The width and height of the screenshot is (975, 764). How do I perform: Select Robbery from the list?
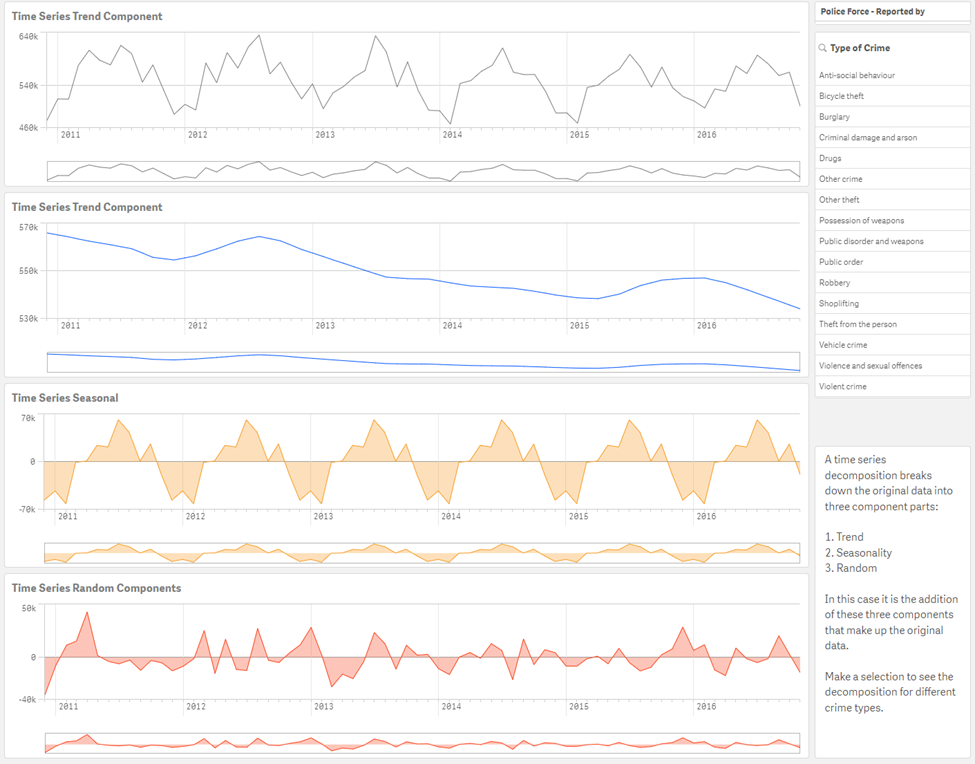(892, 283)
